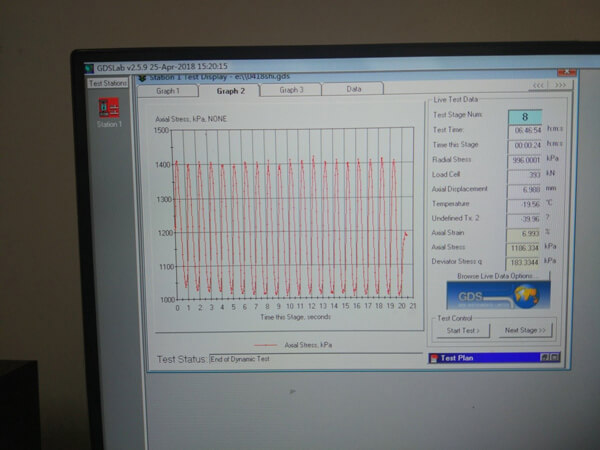Select the Graph 2 tab
Screen dimensions: 600x450
(231, 90)
